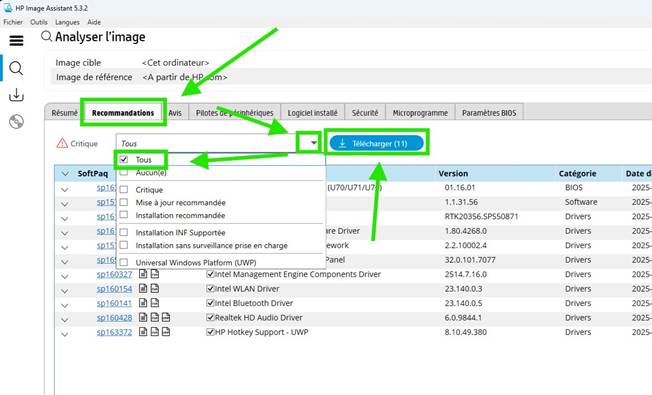Open the Microprogramme tab
The image size is (652, 395).
420,113
